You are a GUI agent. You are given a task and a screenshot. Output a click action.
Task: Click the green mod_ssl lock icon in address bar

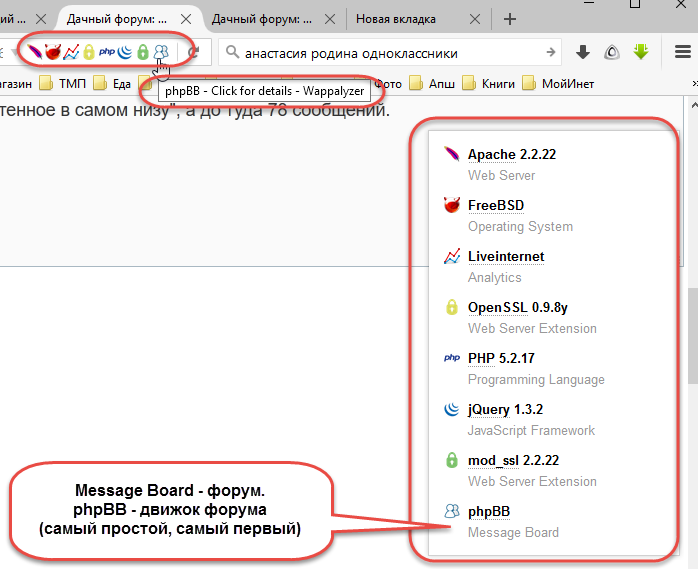143,52
